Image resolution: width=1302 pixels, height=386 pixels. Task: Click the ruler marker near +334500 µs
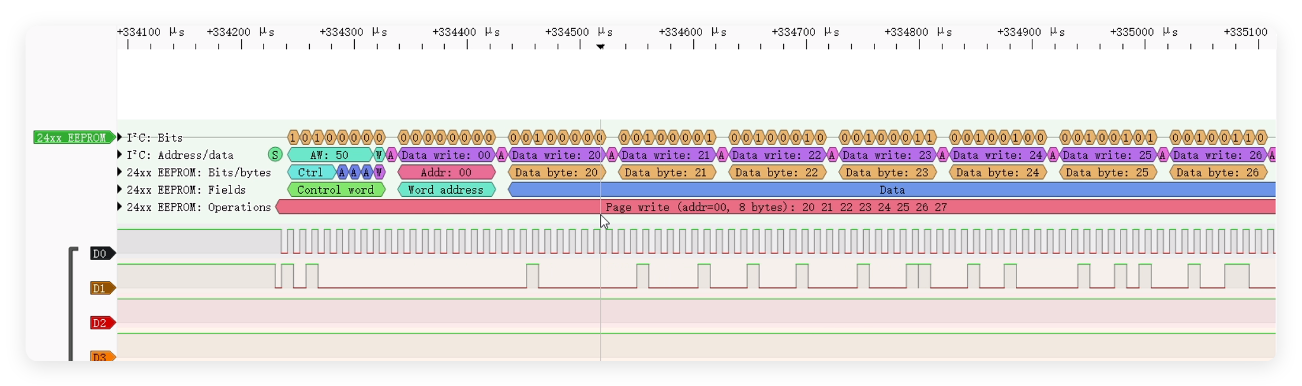pos(600,46)
